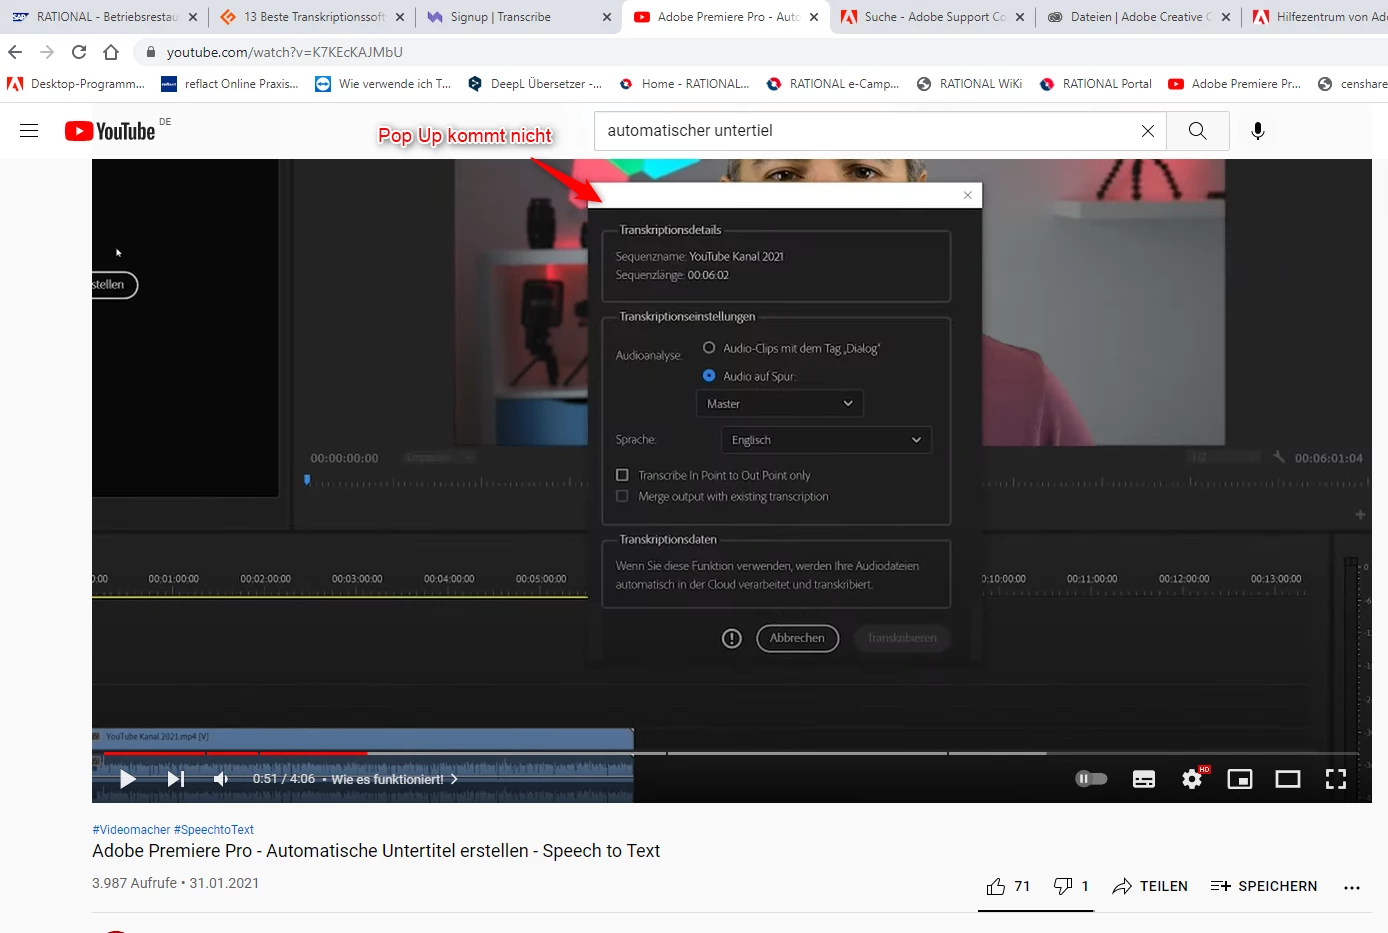The image size is (1388, 933).
Task: Click the YouTube logo
Action: click(x=110, y=131)
